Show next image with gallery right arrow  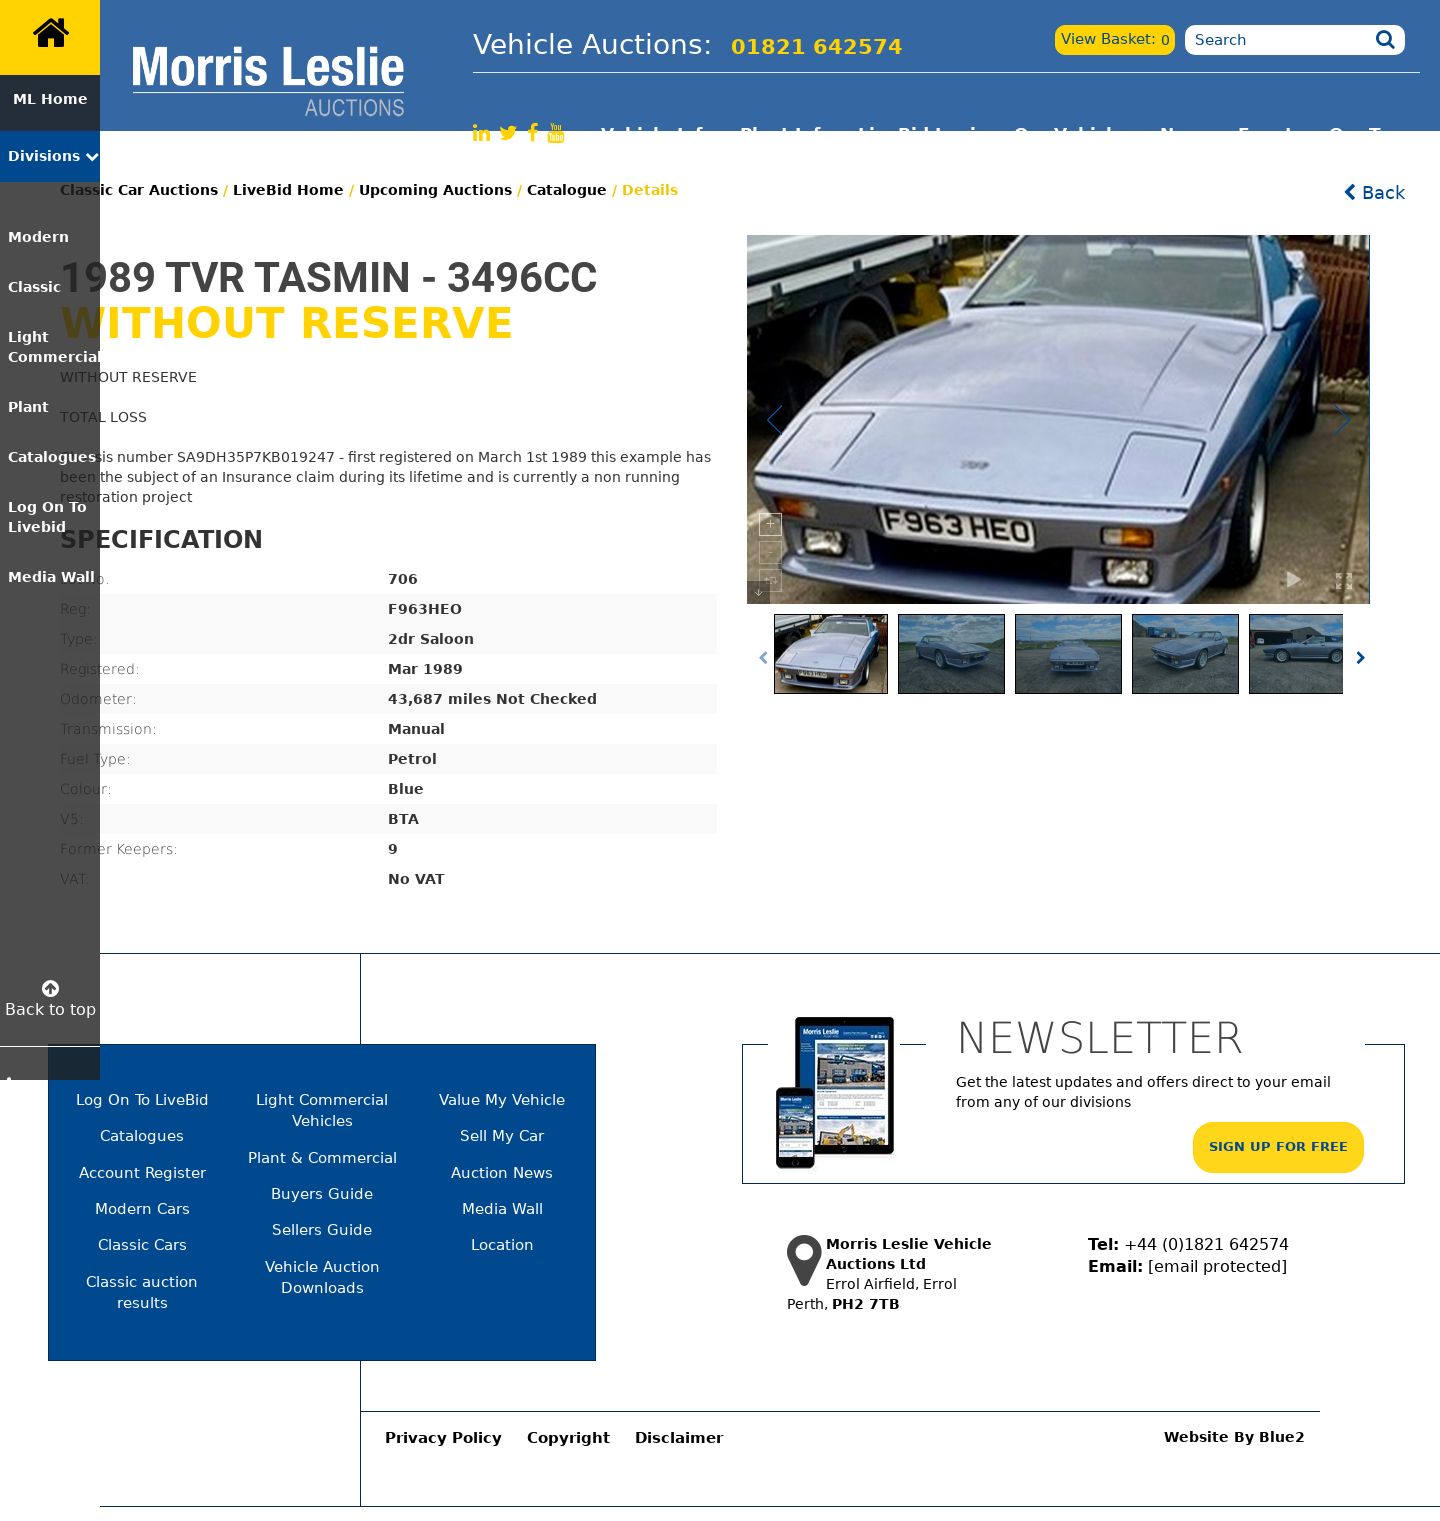click(x=1342, y=420)
